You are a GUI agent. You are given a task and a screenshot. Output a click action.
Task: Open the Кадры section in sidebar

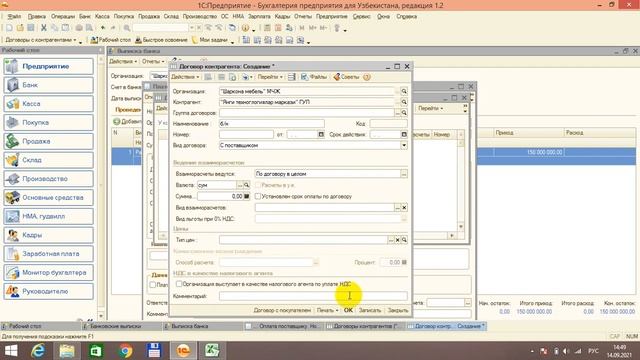(49, 235)
